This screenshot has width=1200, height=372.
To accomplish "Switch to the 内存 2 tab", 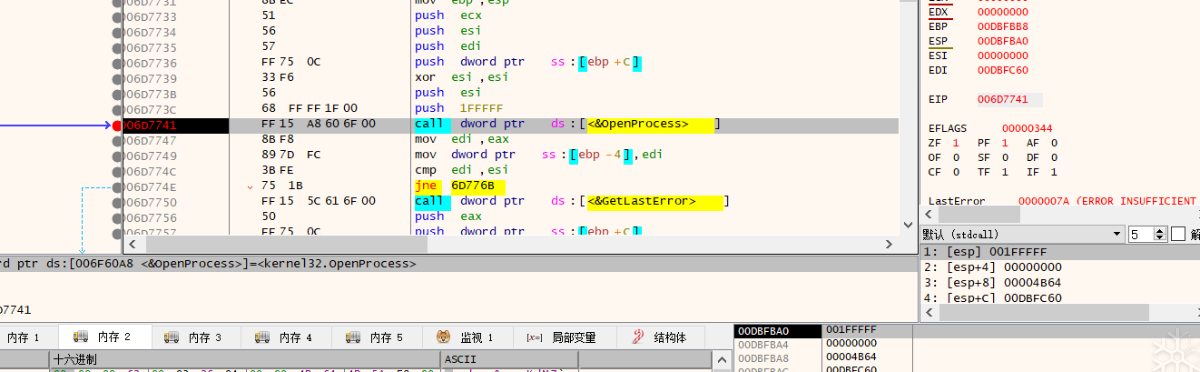I will 104,338.
